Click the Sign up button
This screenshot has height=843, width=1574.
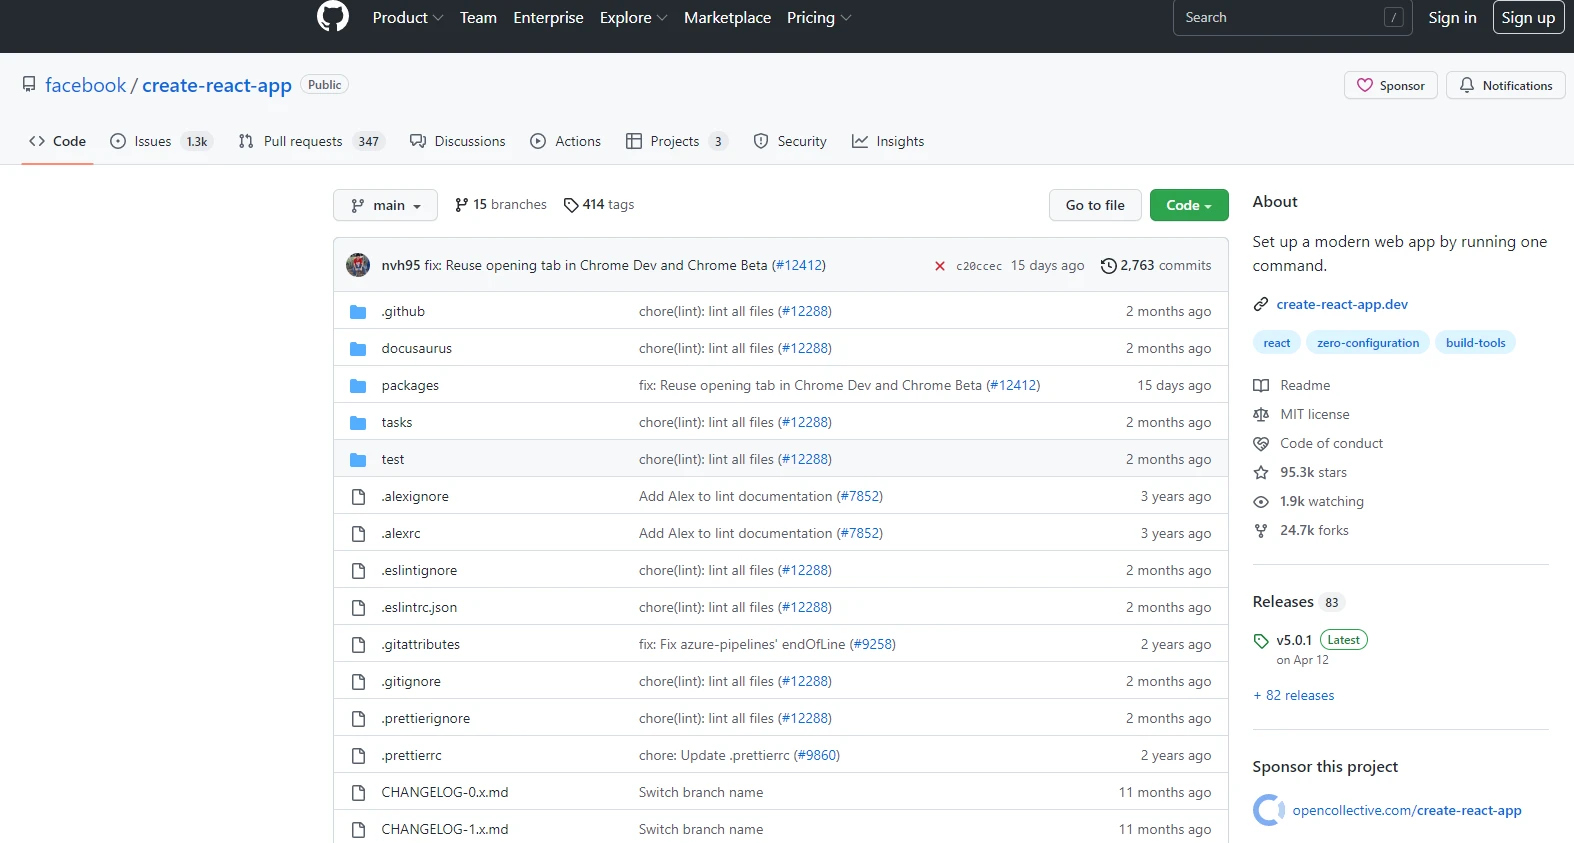(1528, 17)
